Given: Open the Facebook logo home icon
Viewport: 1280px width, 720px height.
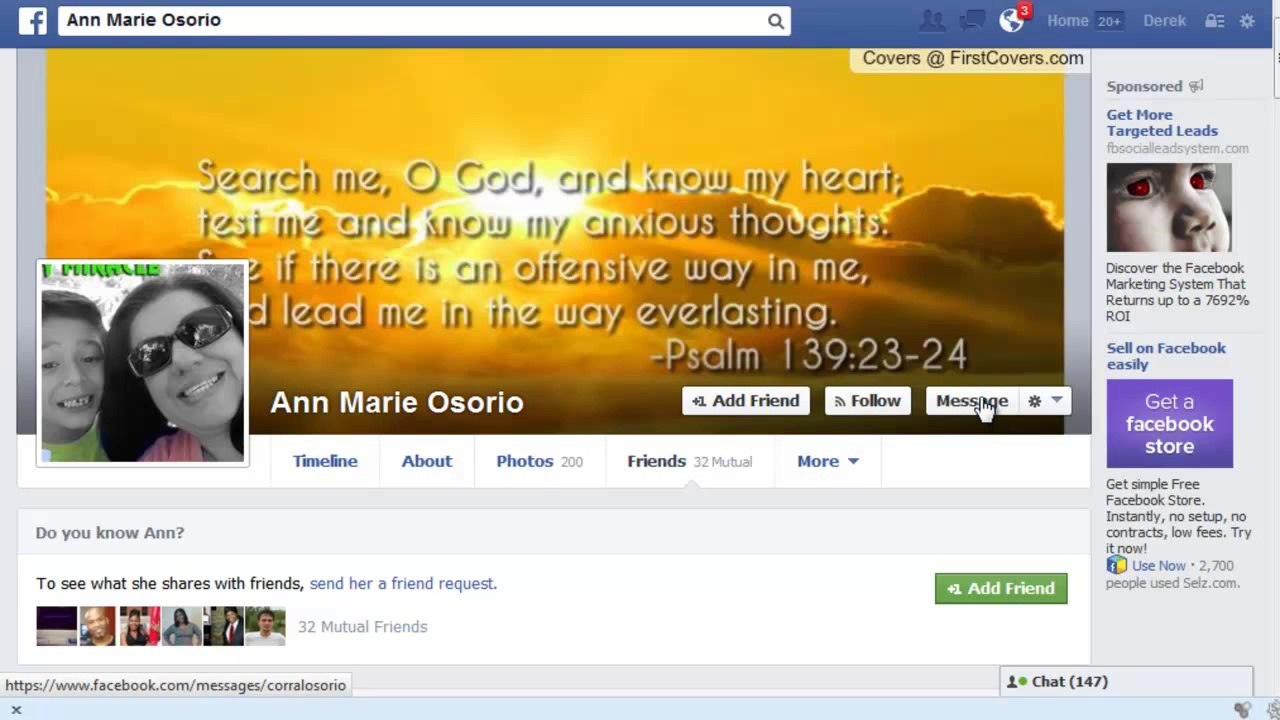Looking at the screenshot, I should 32,21.
